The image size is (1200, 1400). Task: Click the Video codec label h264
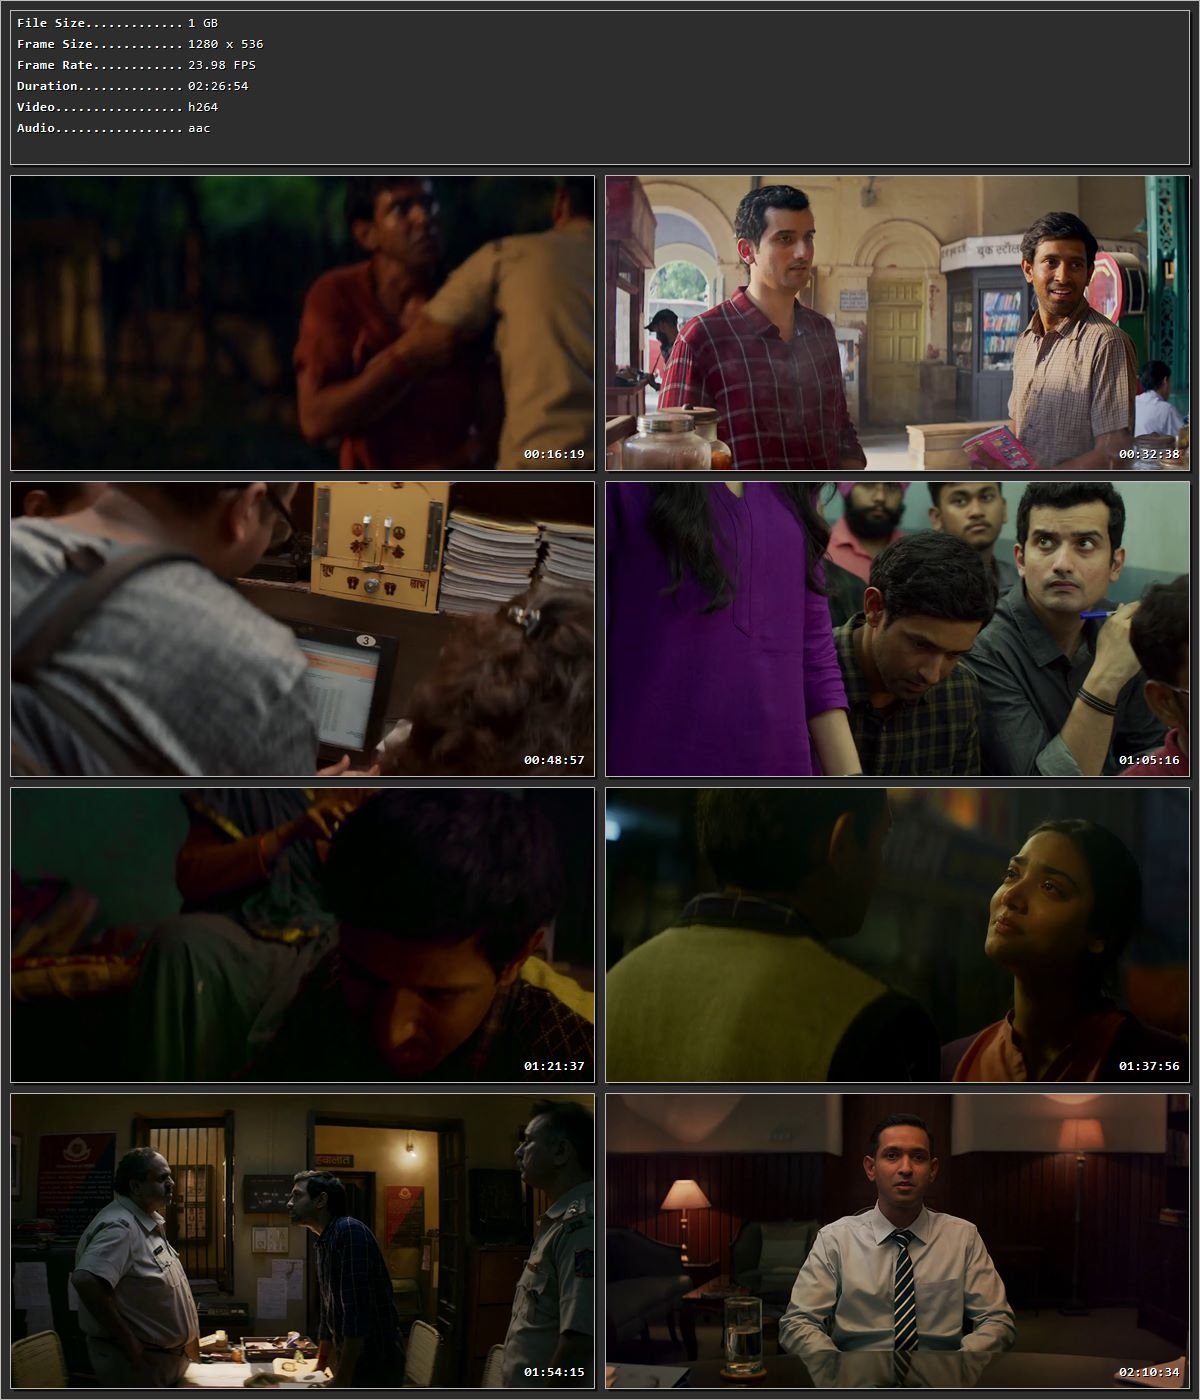(x=200, y=106)
